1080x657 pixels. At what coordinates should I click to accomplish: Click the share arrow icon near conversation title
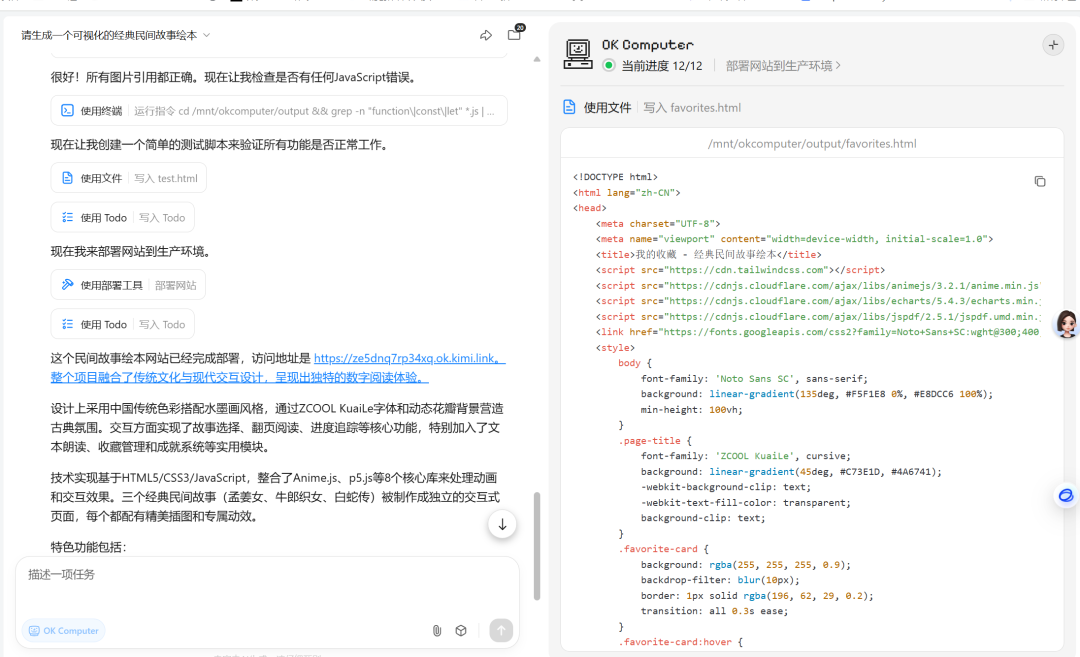[x=486, y=34]
